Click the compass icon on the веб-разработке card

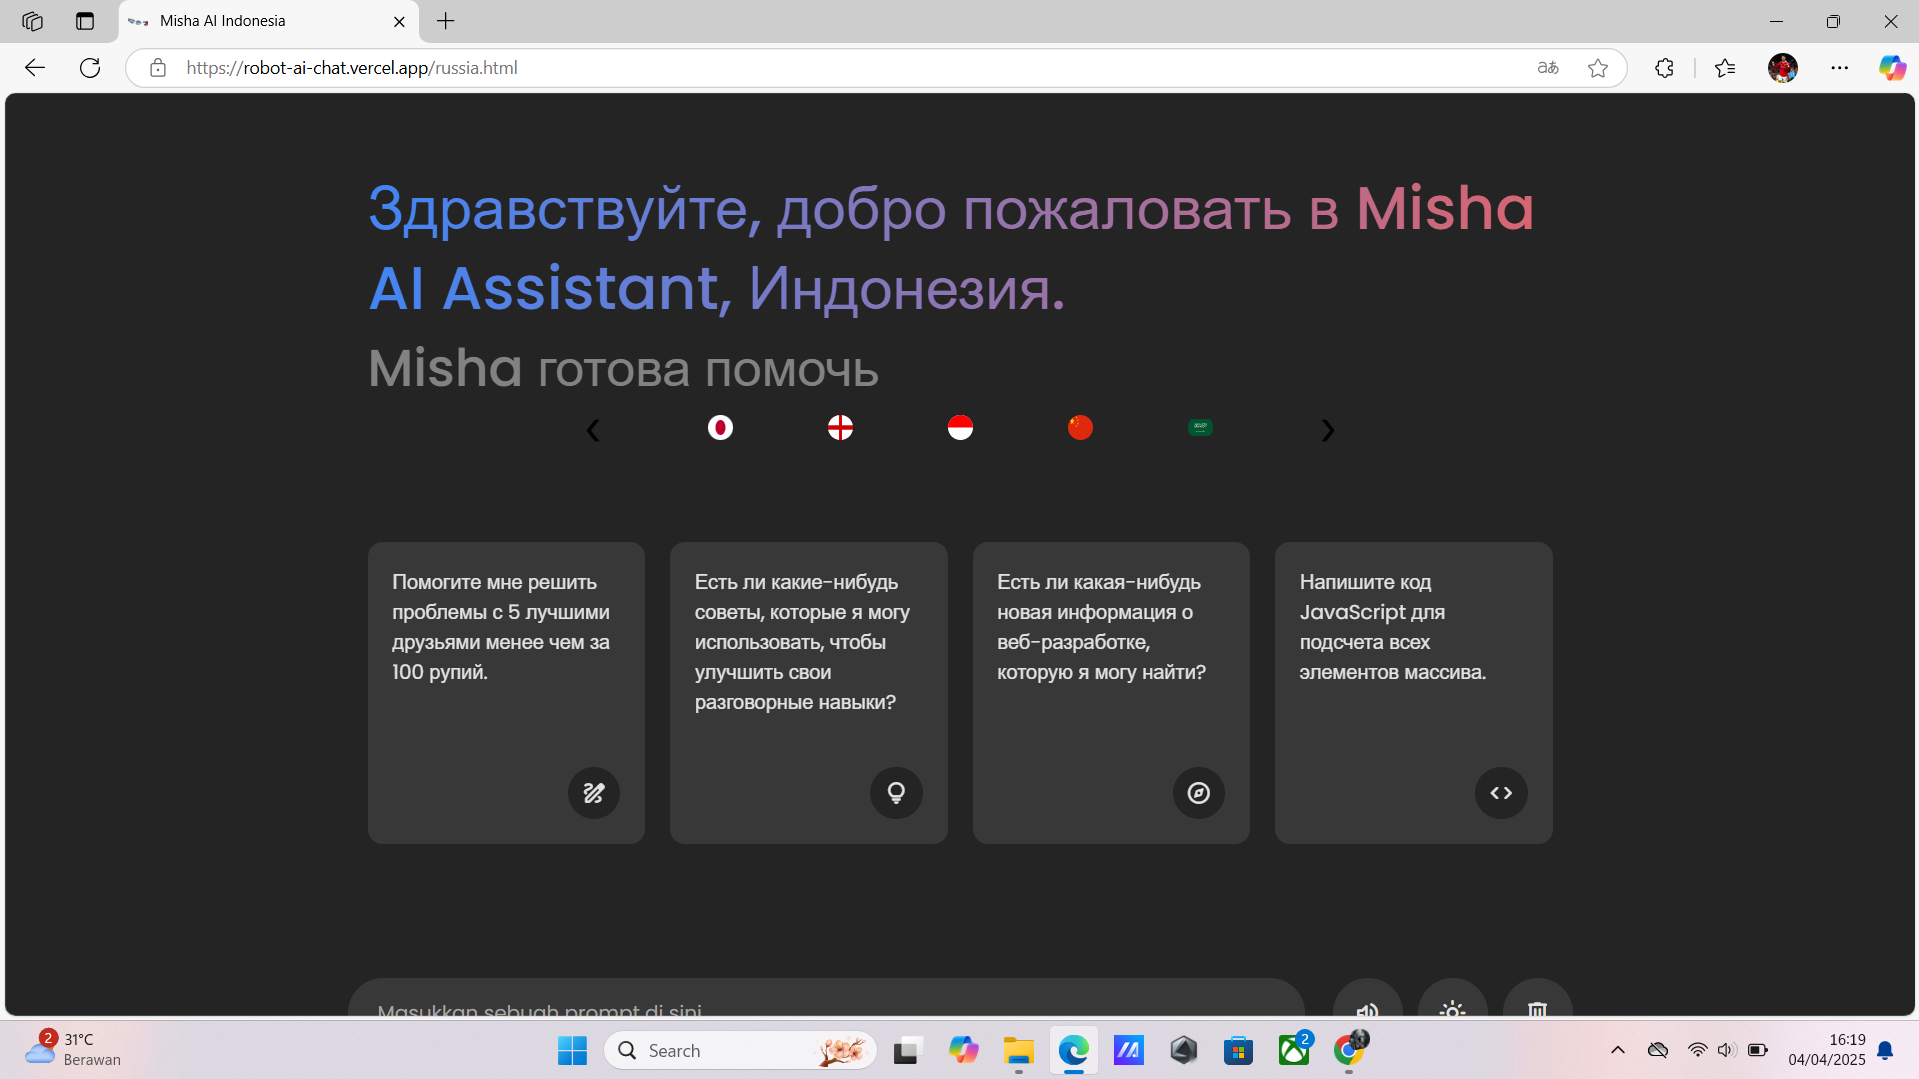point(1199,793)
